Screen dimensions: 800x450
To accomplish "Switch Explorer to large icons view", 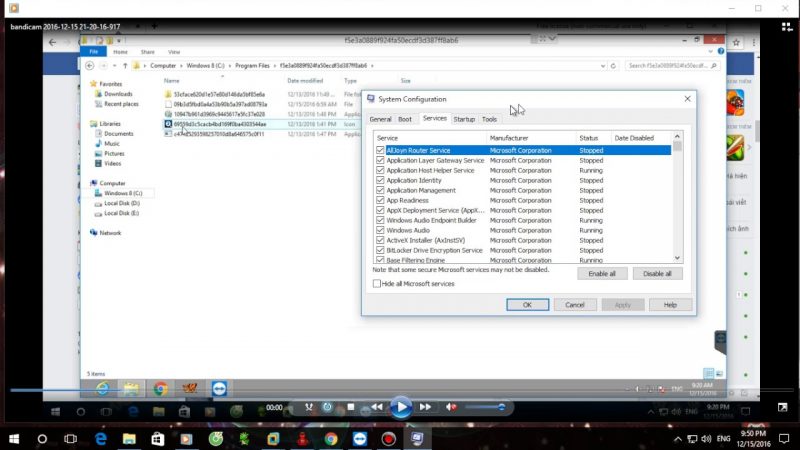I will (x=719, y=373).
